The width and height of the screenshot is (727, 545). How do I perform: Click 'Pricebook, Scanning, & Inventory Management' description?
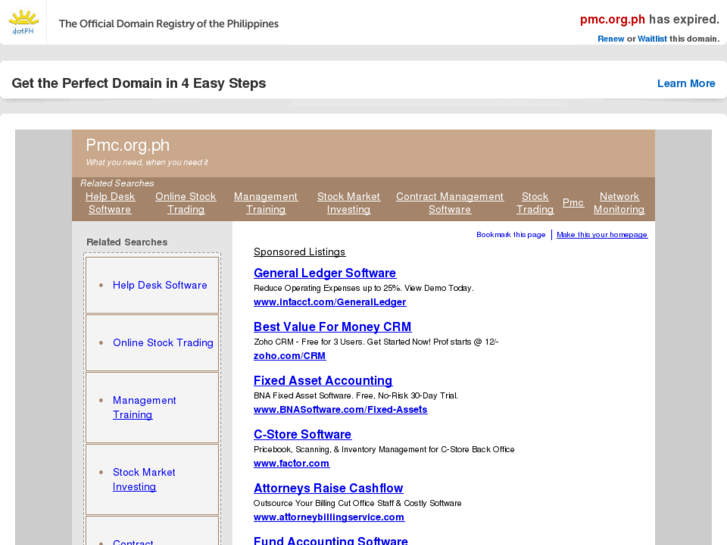(x=384, y=449)
